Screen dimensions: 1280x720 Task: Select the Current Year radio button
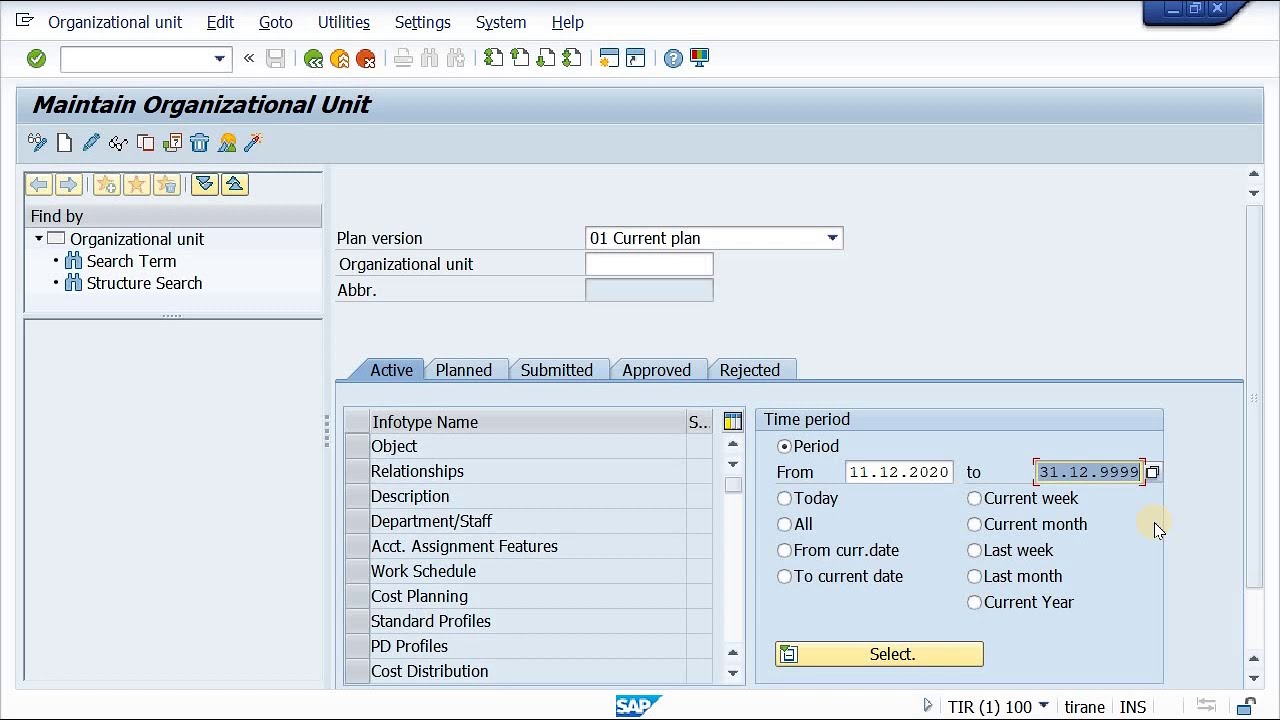click(x=974, y=602)
